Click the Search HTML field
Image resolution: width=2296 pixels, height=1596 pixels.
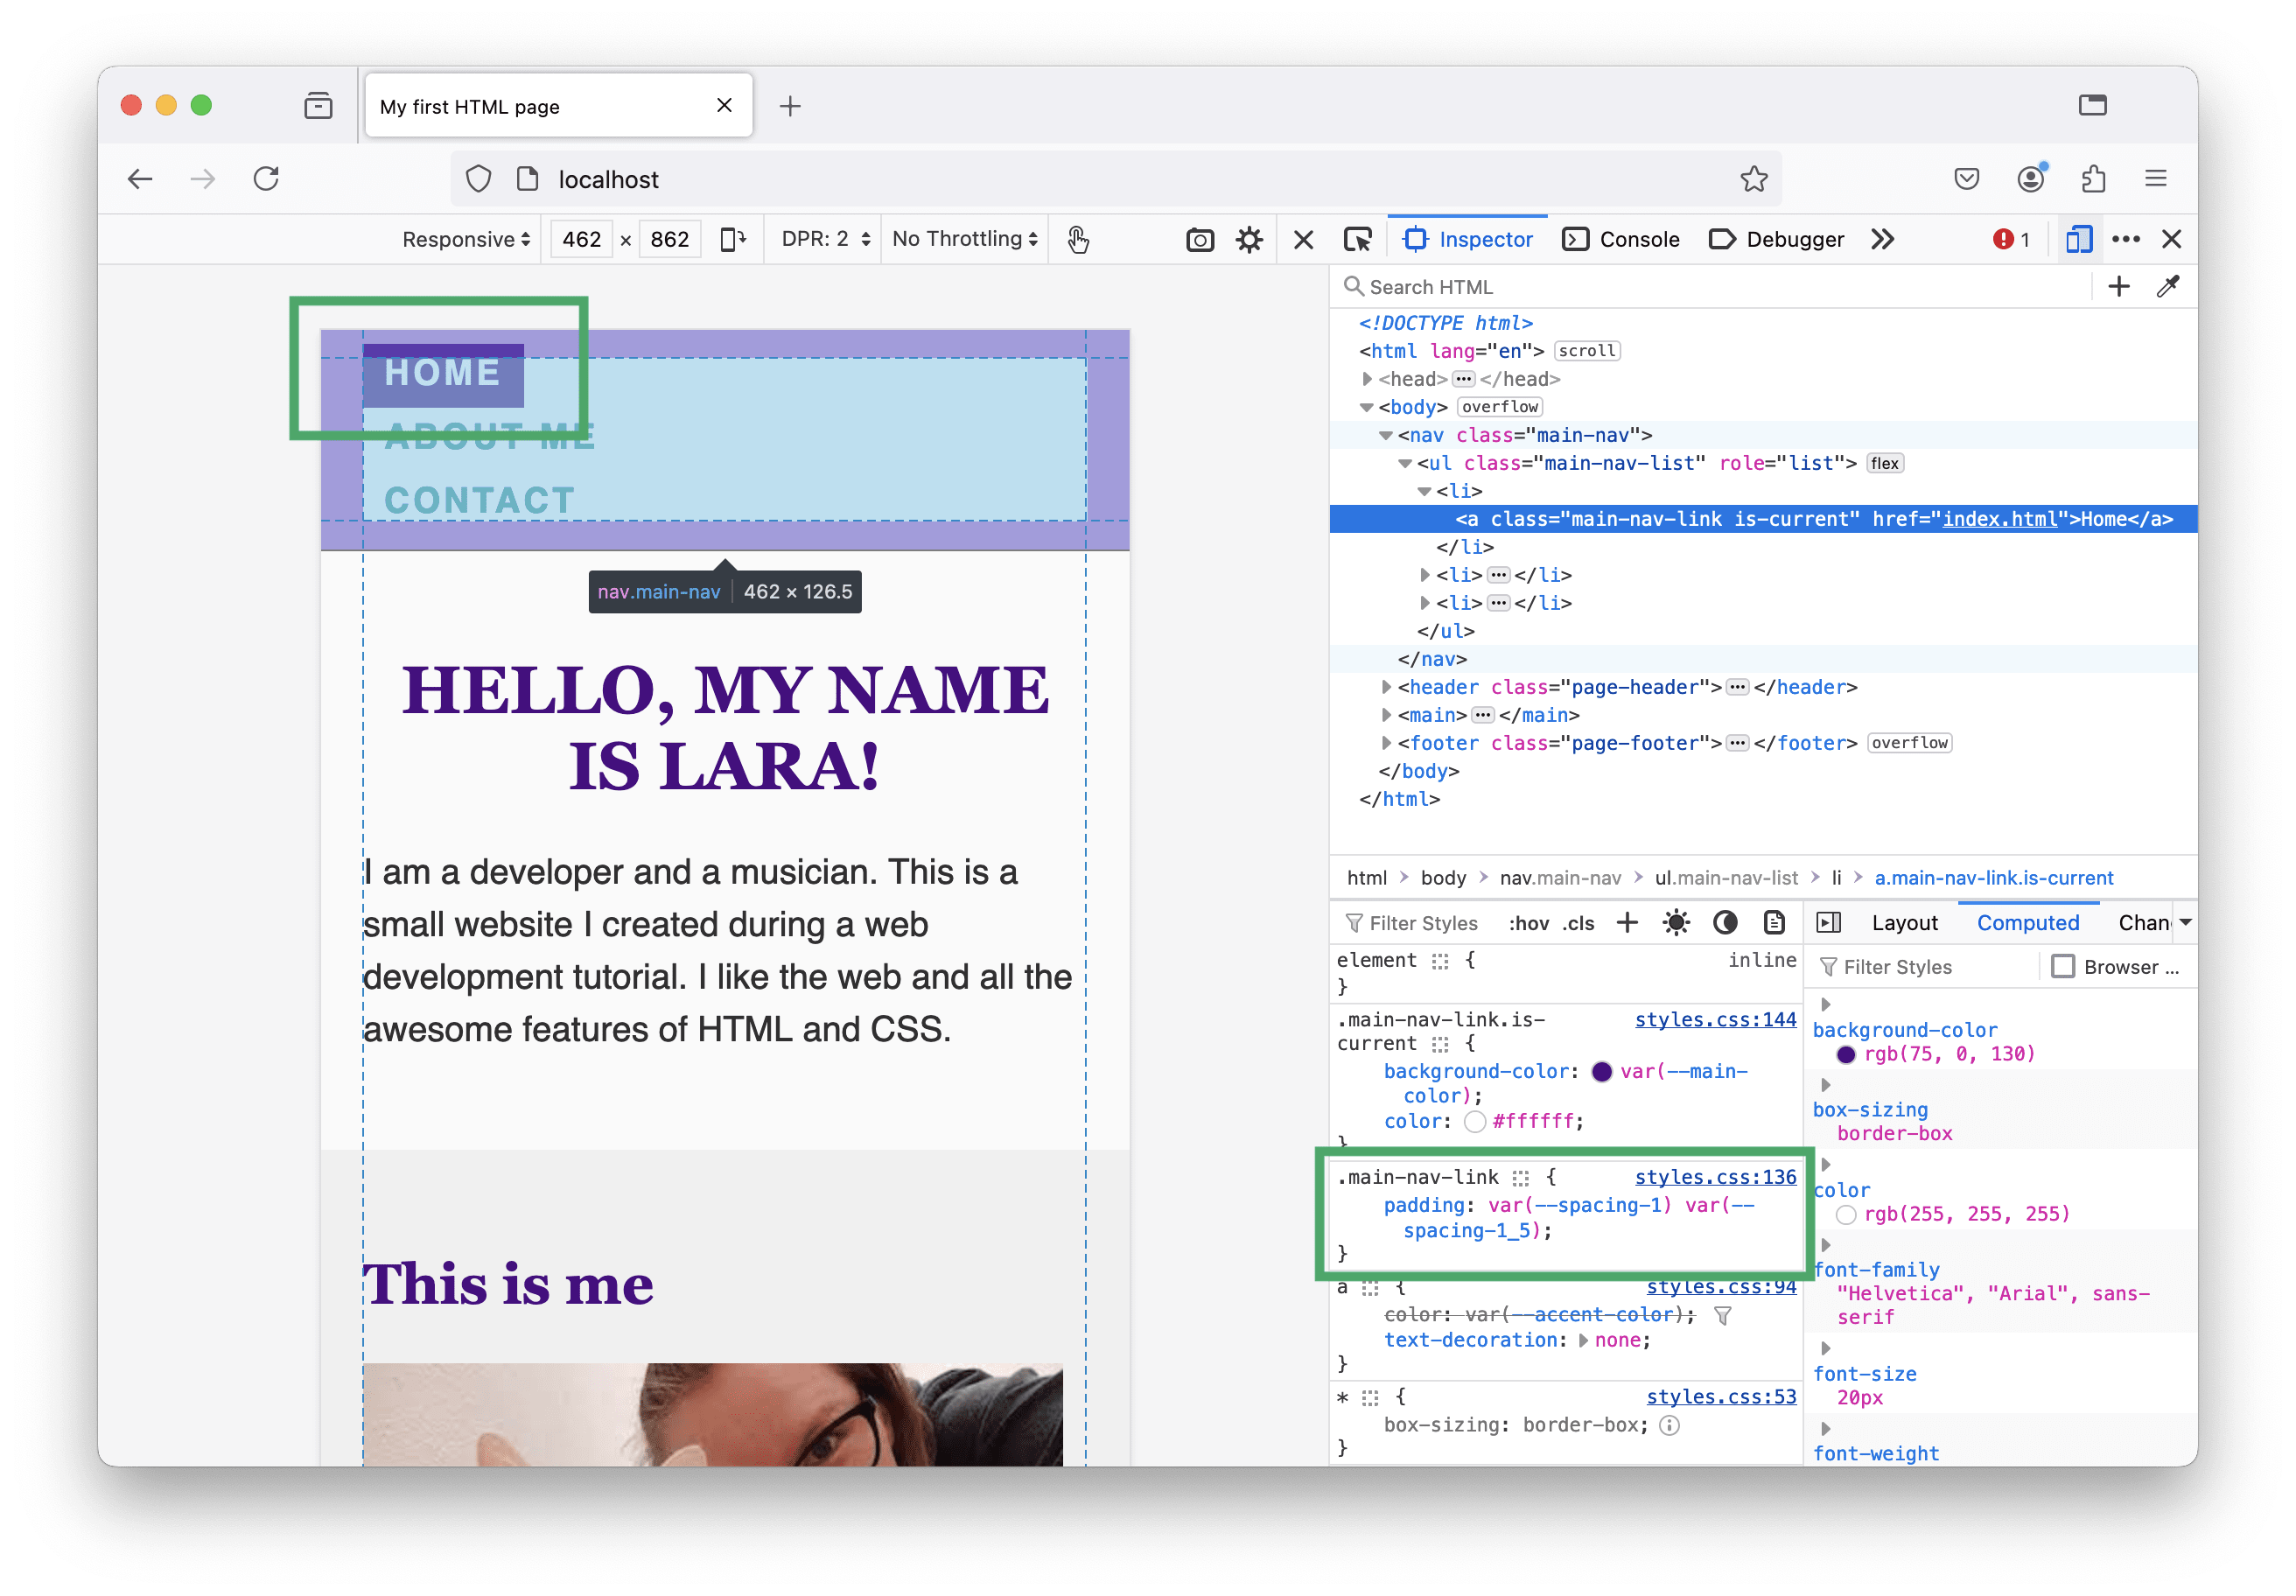tap(1700, 287)
